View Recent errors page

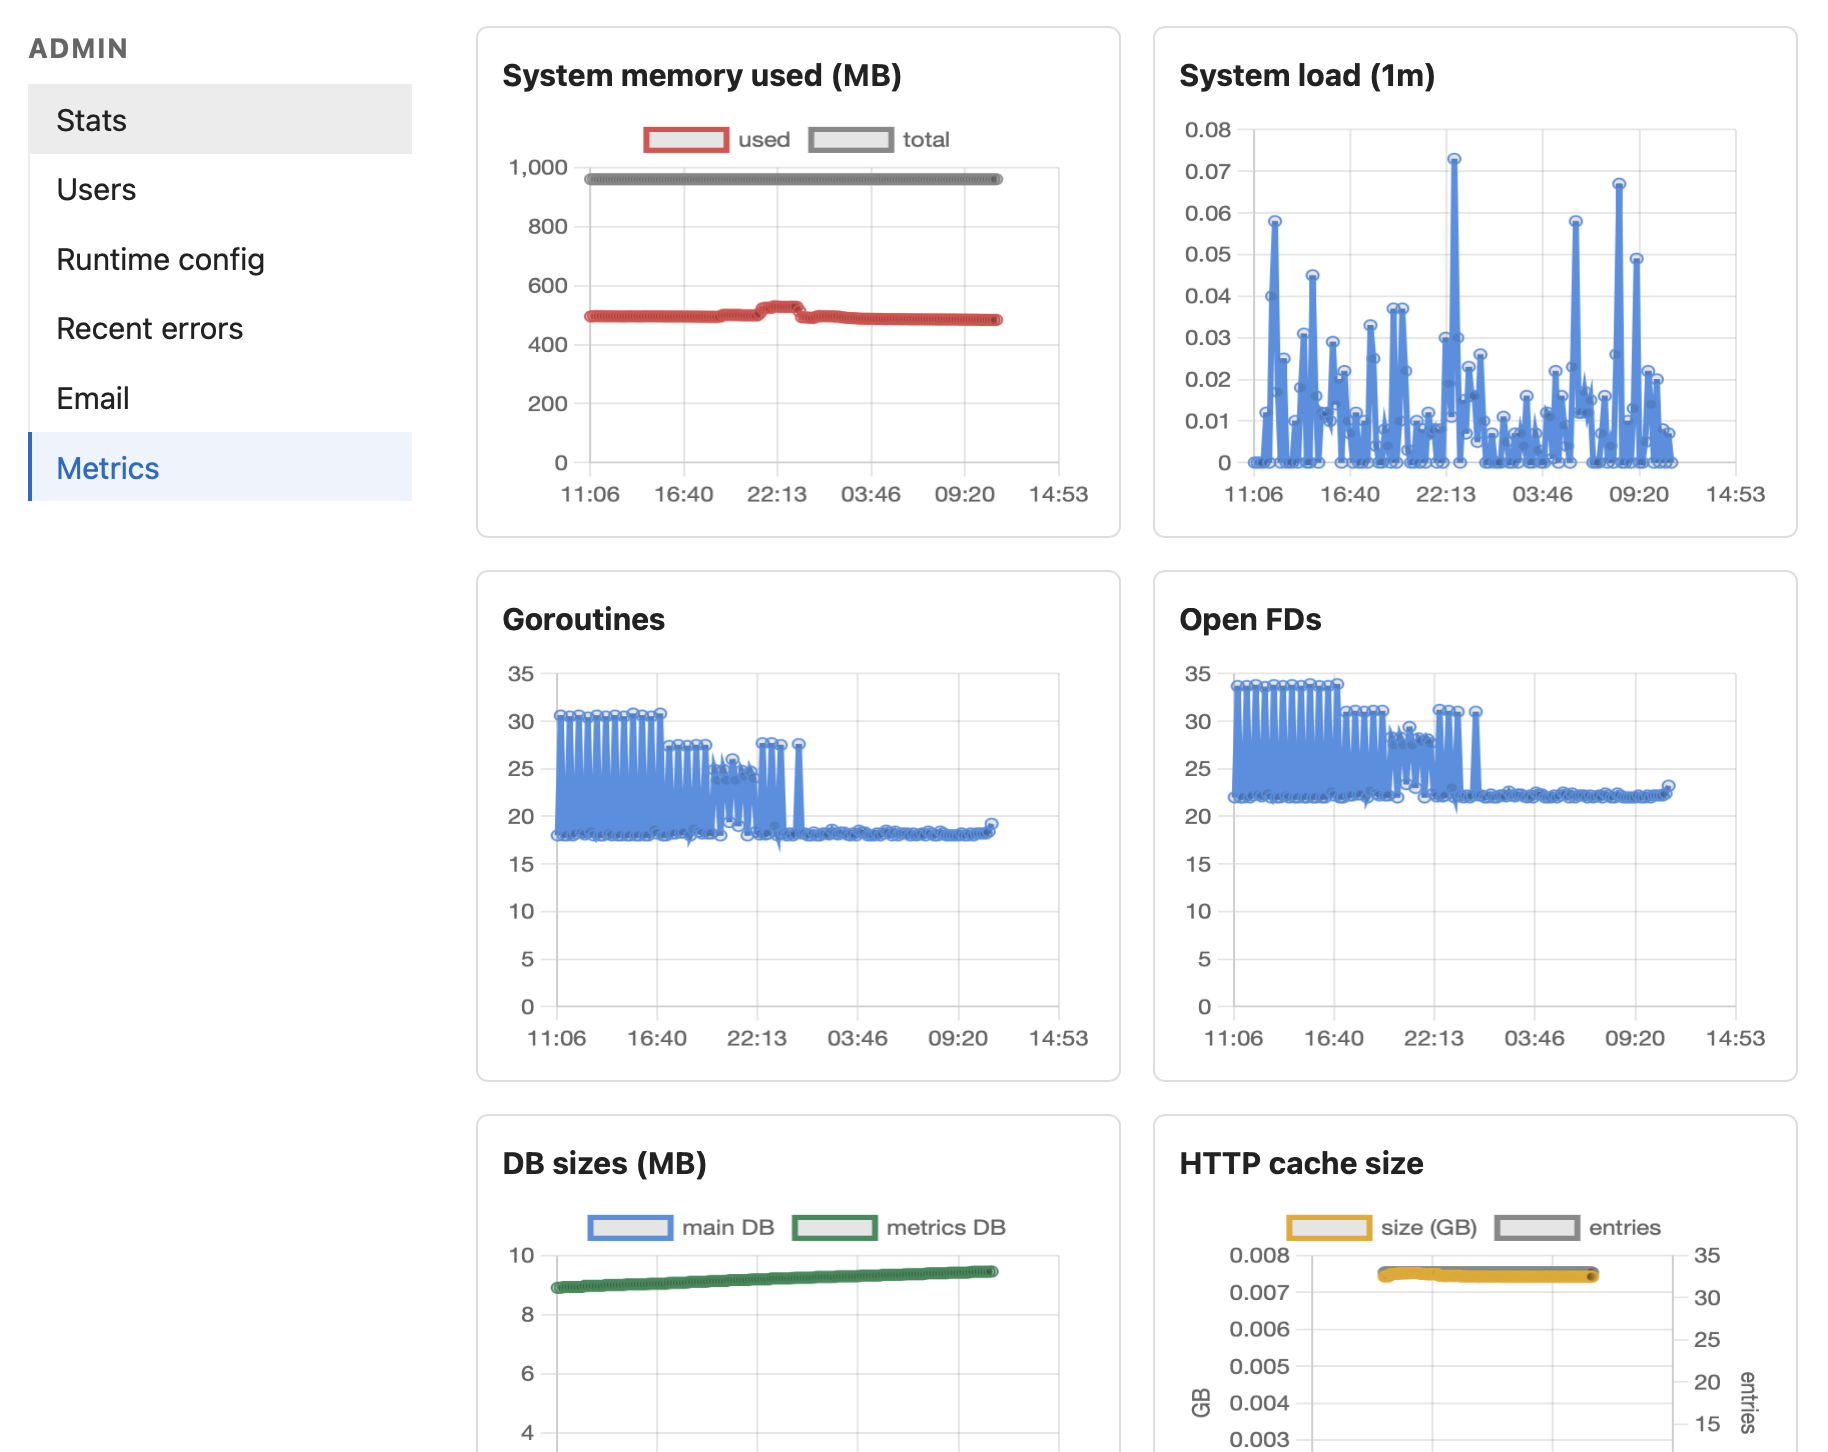[x=220, y=328]
